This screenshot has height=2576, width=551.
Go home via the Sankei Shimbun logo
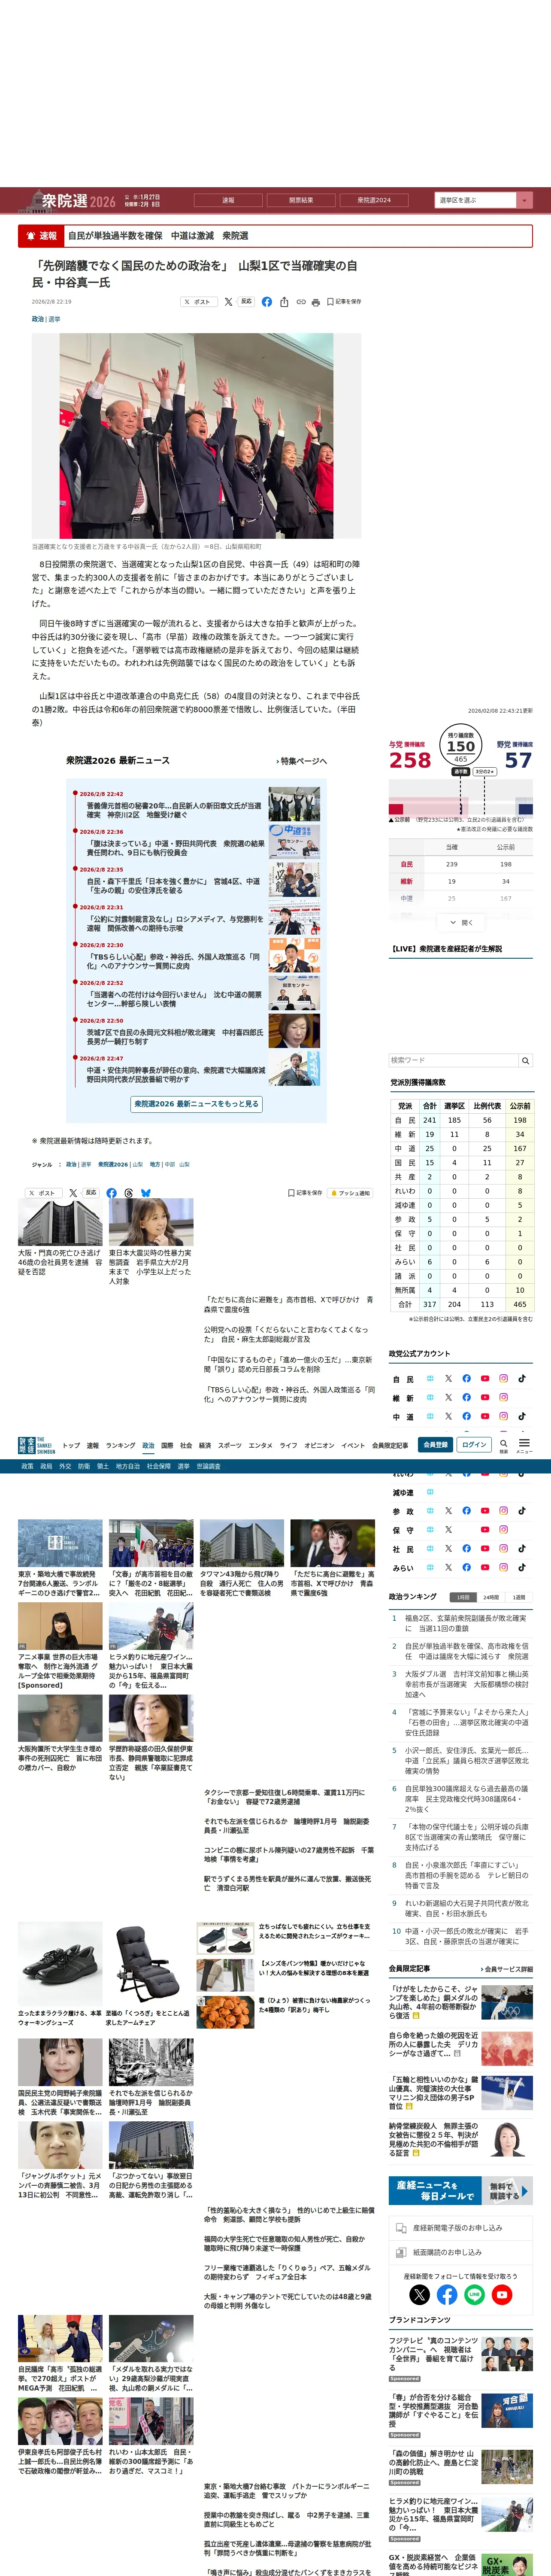coord(37,1445)
